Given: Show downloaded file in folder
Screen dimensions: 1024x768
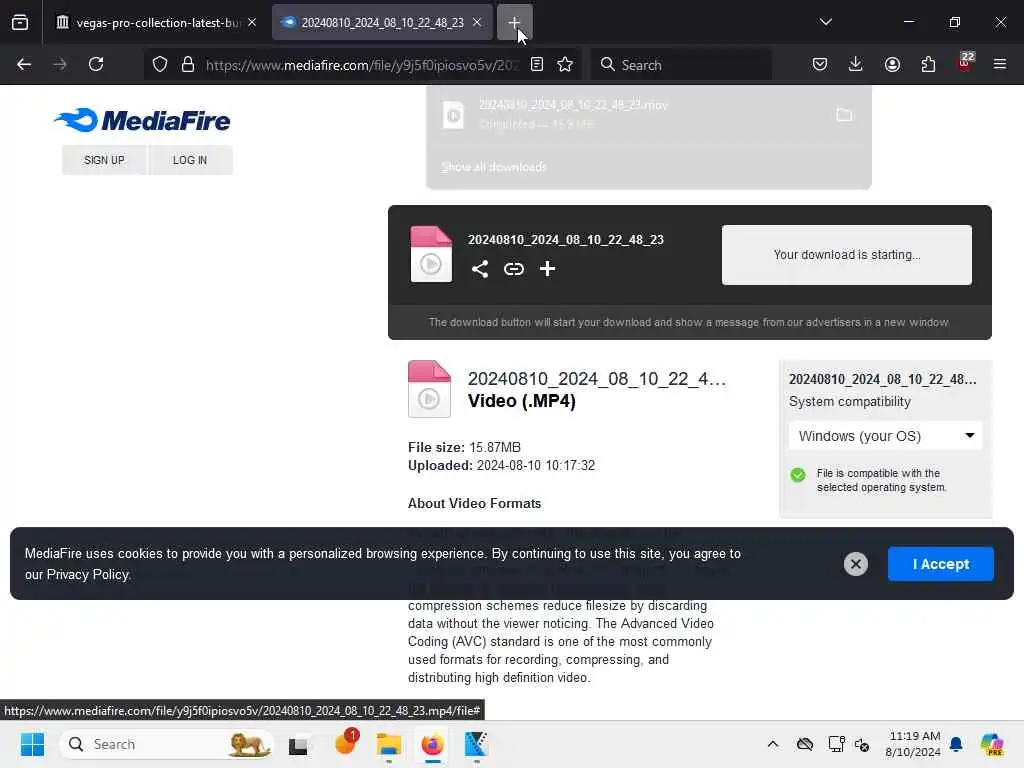Looking at the screenshot, I should pyautogui.click(x=844, y=115).
